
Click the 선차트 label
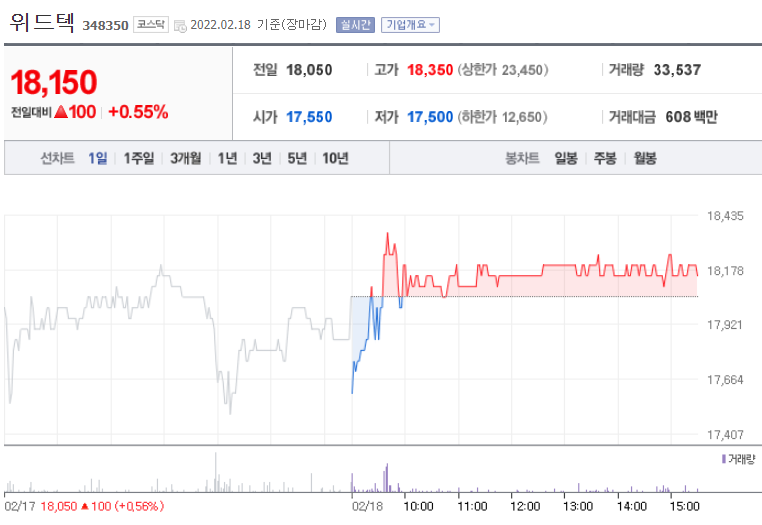(x=57, y=158)
